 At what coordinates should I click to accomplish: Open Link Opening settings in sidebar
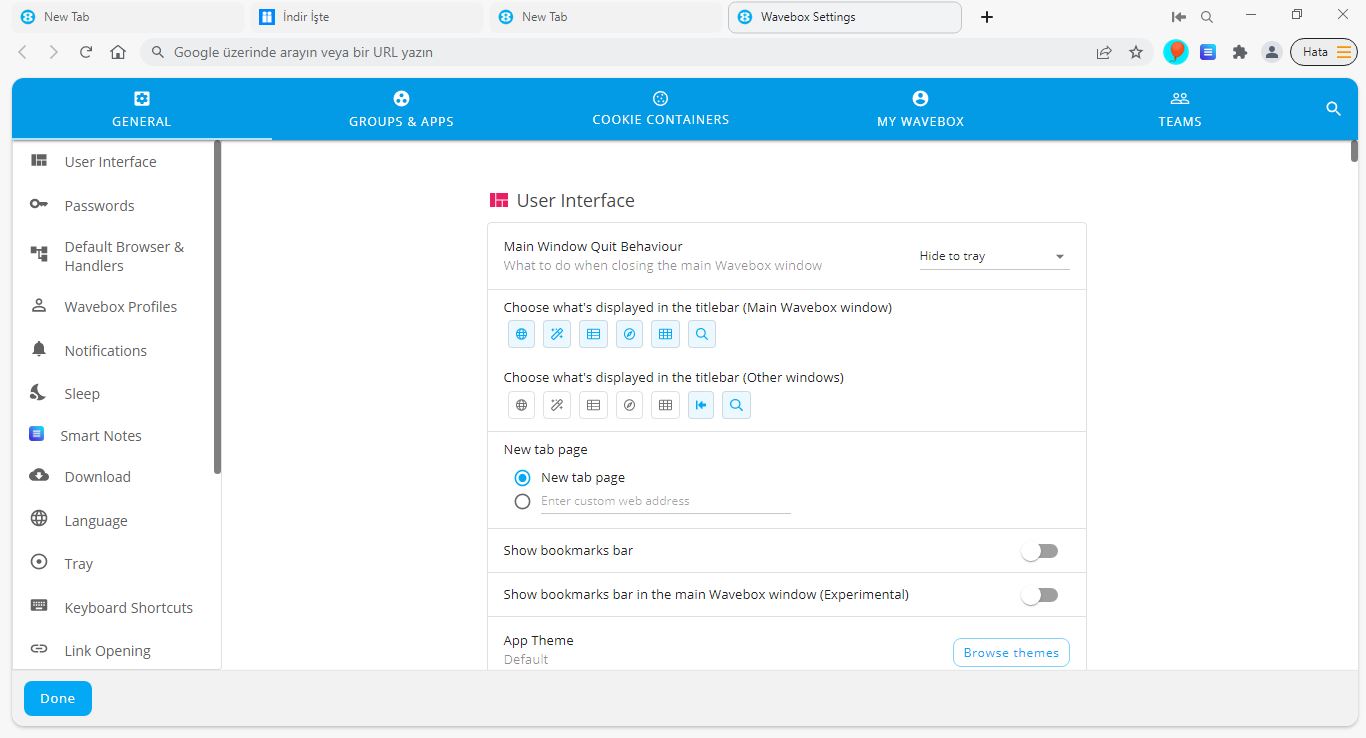point(112,651)
